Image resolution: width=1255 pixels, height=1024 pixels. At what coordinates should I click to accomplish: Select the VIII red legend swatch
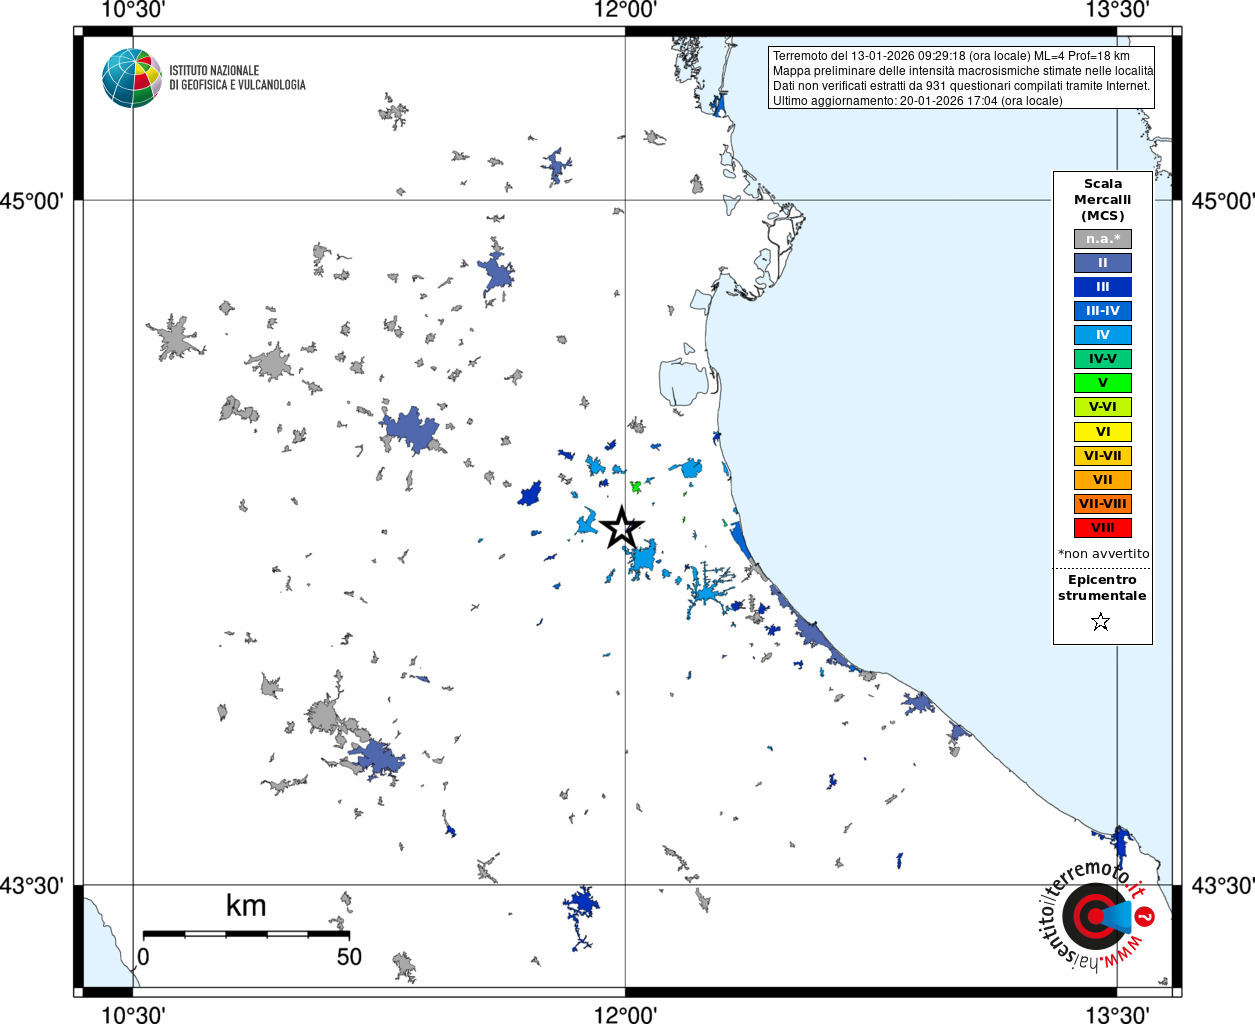(x=1103, y=528)
